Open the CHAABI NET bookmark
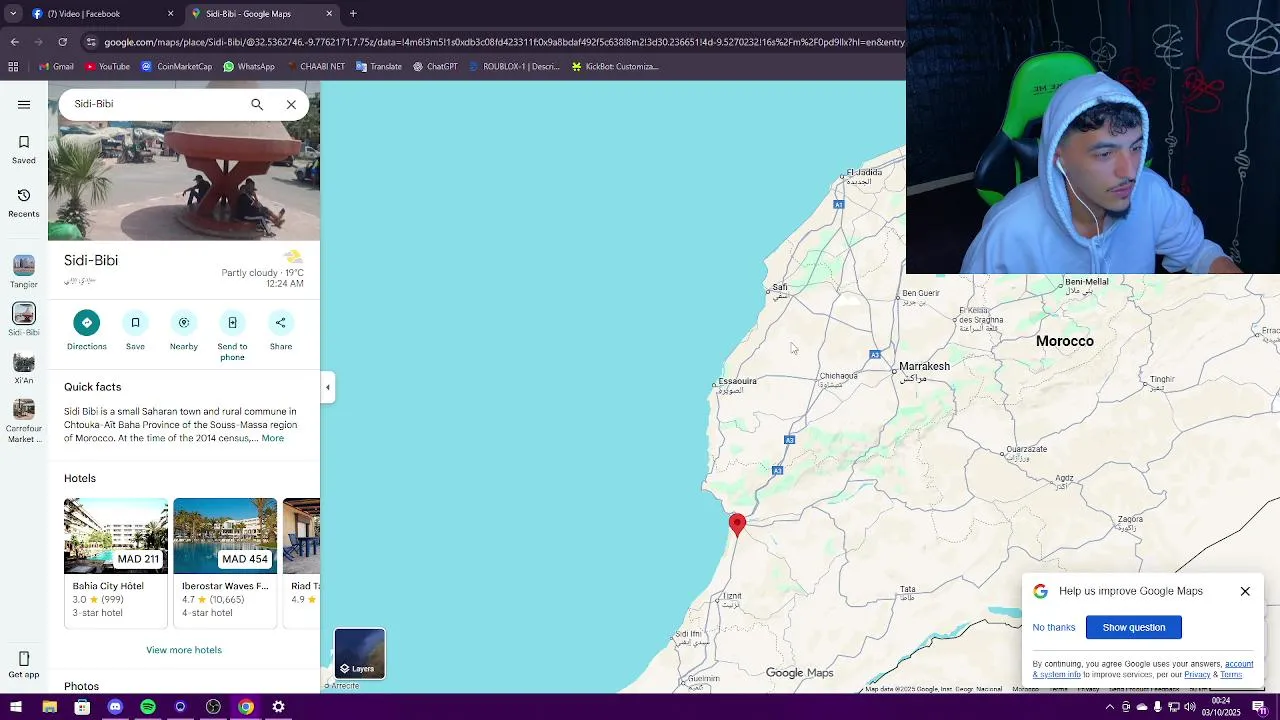This screenshot has width=1280, height=720. [x=315, y=67]
